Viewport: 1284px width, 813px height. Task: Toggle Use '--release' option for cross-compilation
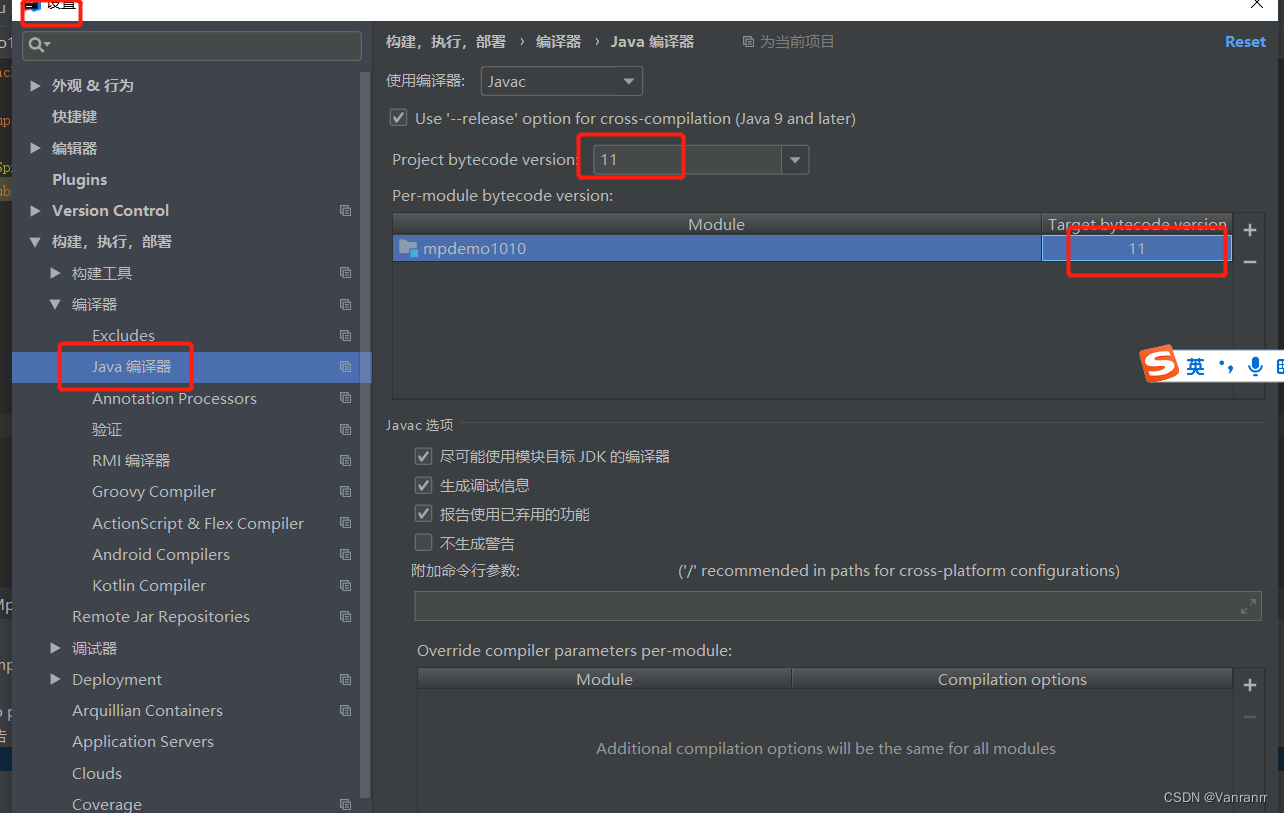point(399,118)
